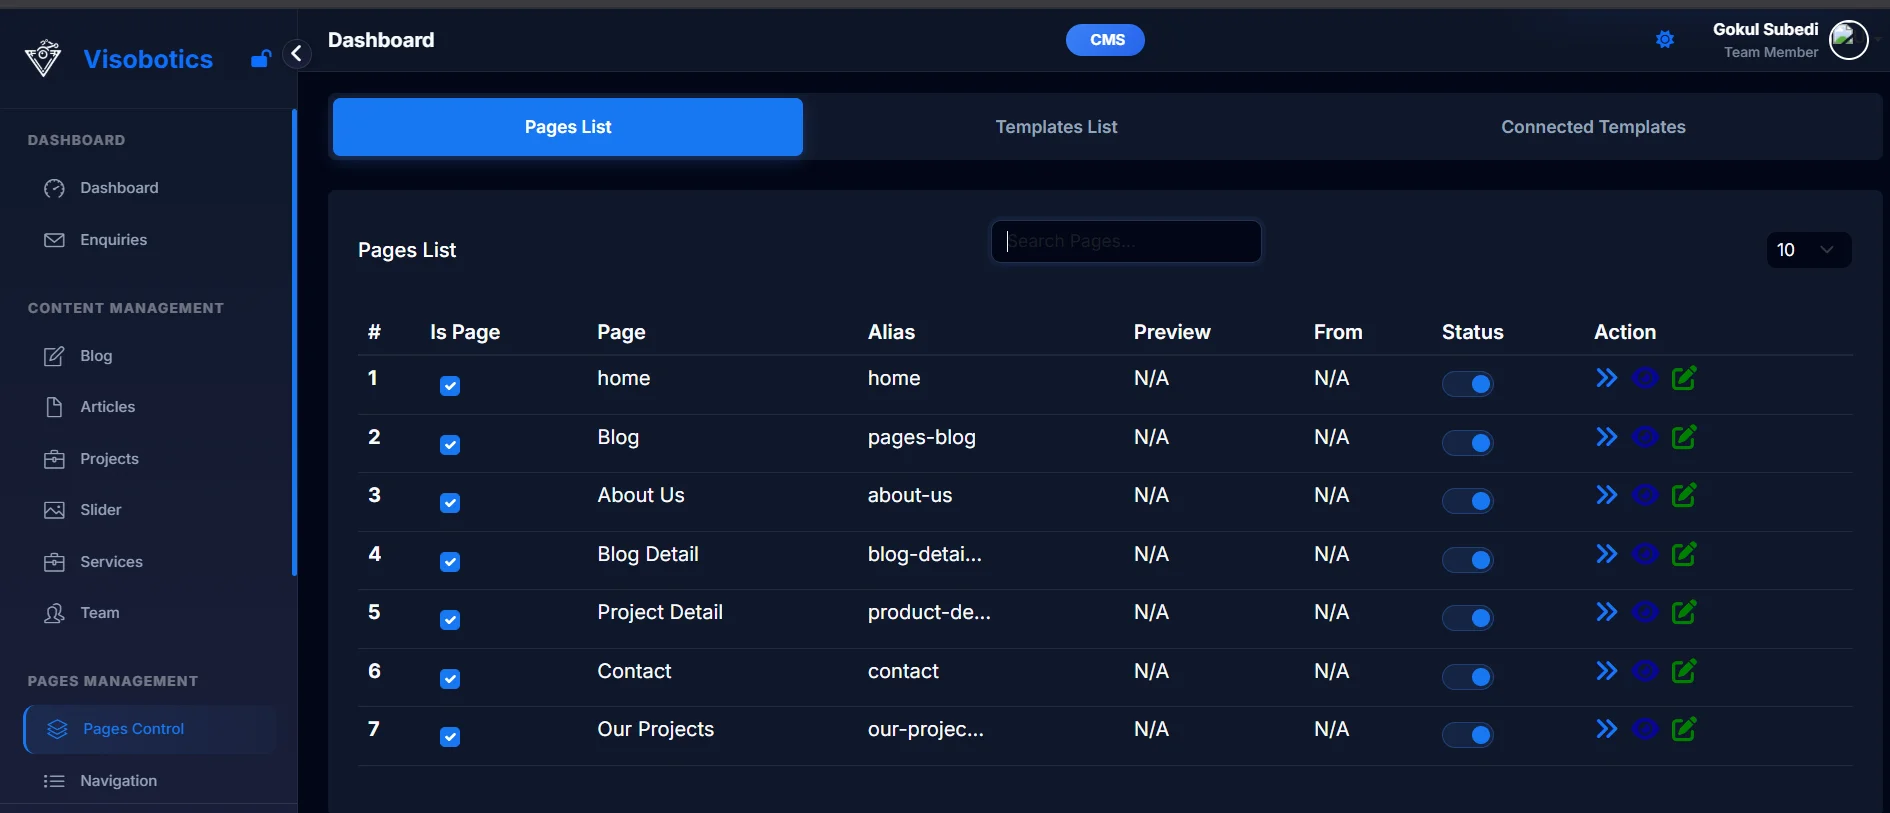Collapse sidebar using the left chevron button
The image size is (1890, 813).
point(296,54)
